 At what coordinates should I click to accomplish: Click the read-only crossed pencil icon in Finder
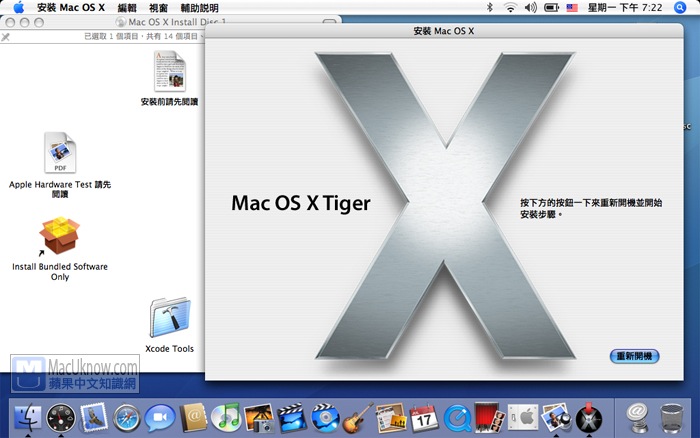pos(5,37)
